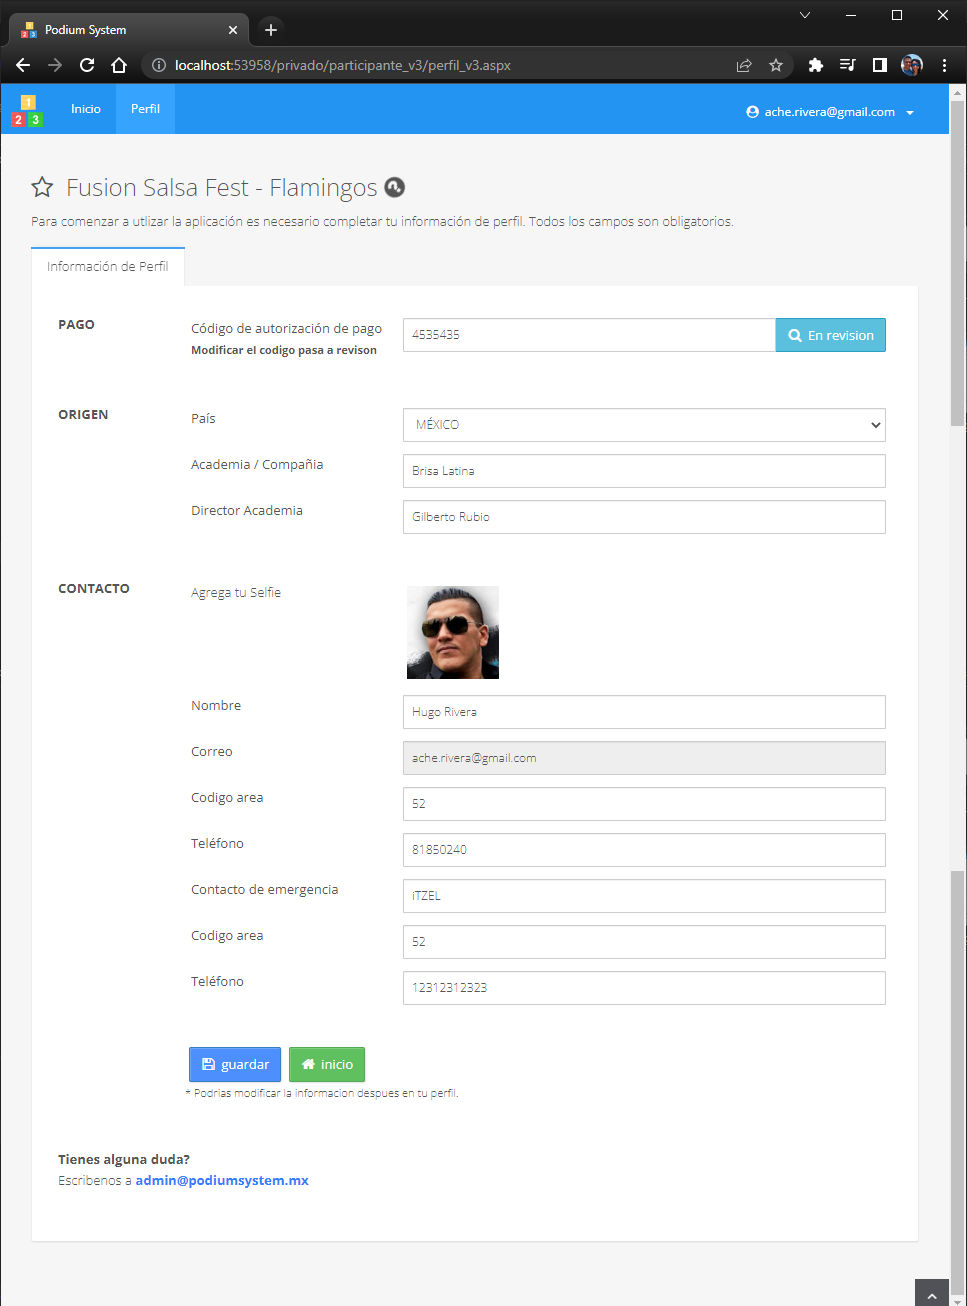
Task: Reload the page with the refresh icon
Action: (x=87, y=65)
